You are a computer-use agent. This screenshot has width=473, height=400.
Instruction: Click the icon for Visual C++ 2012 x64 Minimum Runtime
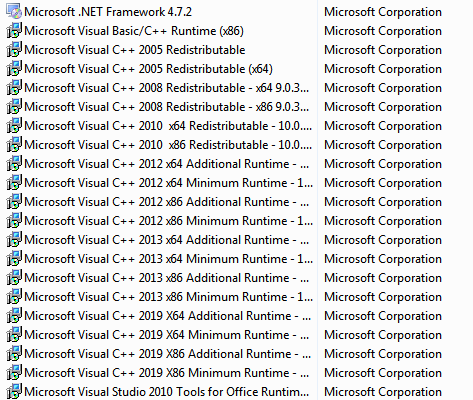pos(14,182)
